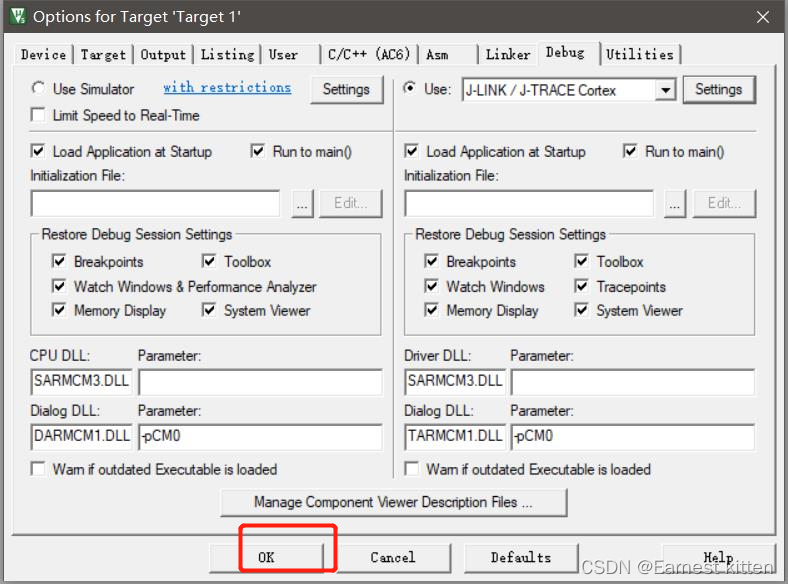The height and width of the screenshot is (584, 788).
Task: Toggle simulator Load Application at Startup
Action: click(38, 151)
